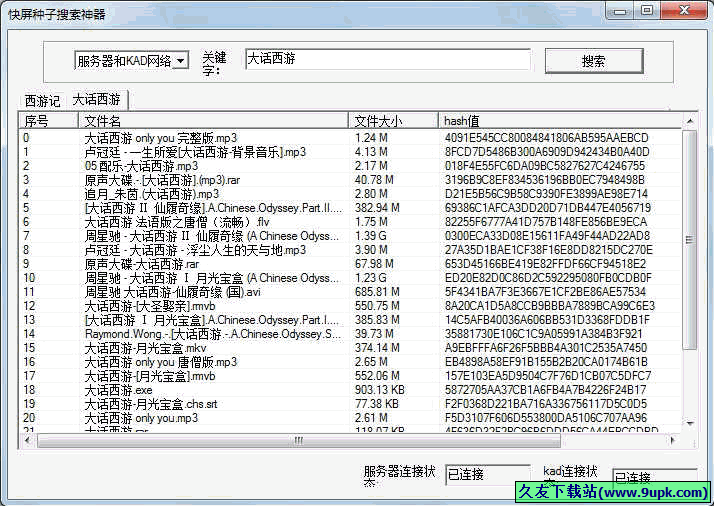Image resolution: width=714 pixels, height=506 pixels.
Task: Sort by the 文件大小 column header
Action: [x=393, y=121]
